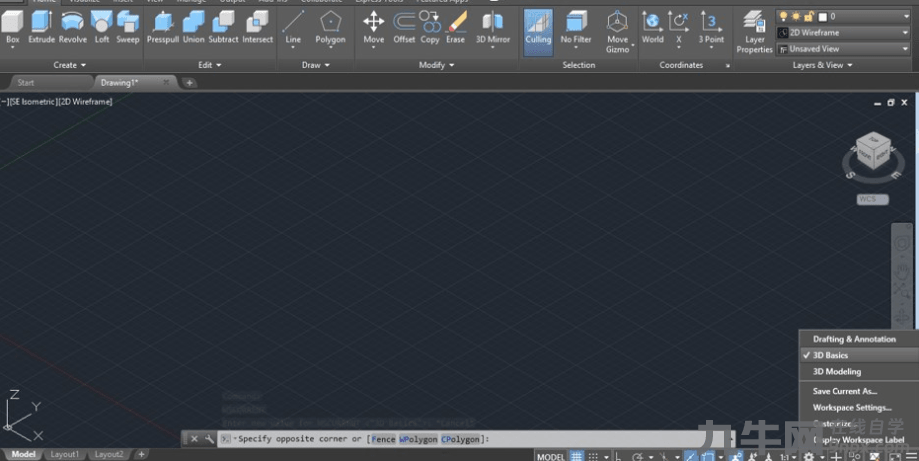The height and width of the screenshot is (461, 919).
Task: Open the Coordinates panel dialog launcher
Action: pyautogui.click(x=728, y=66)
